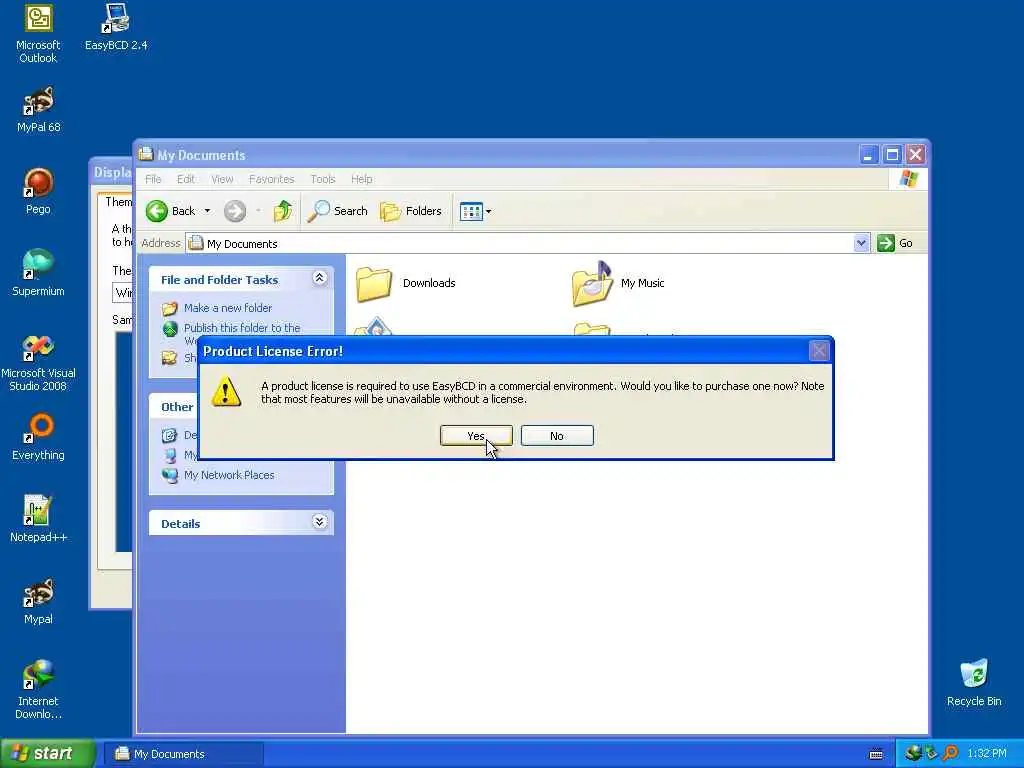Select the Everything desktop shortcut
The height and width of the screenshot is (768, 1024).
[38, 438]
